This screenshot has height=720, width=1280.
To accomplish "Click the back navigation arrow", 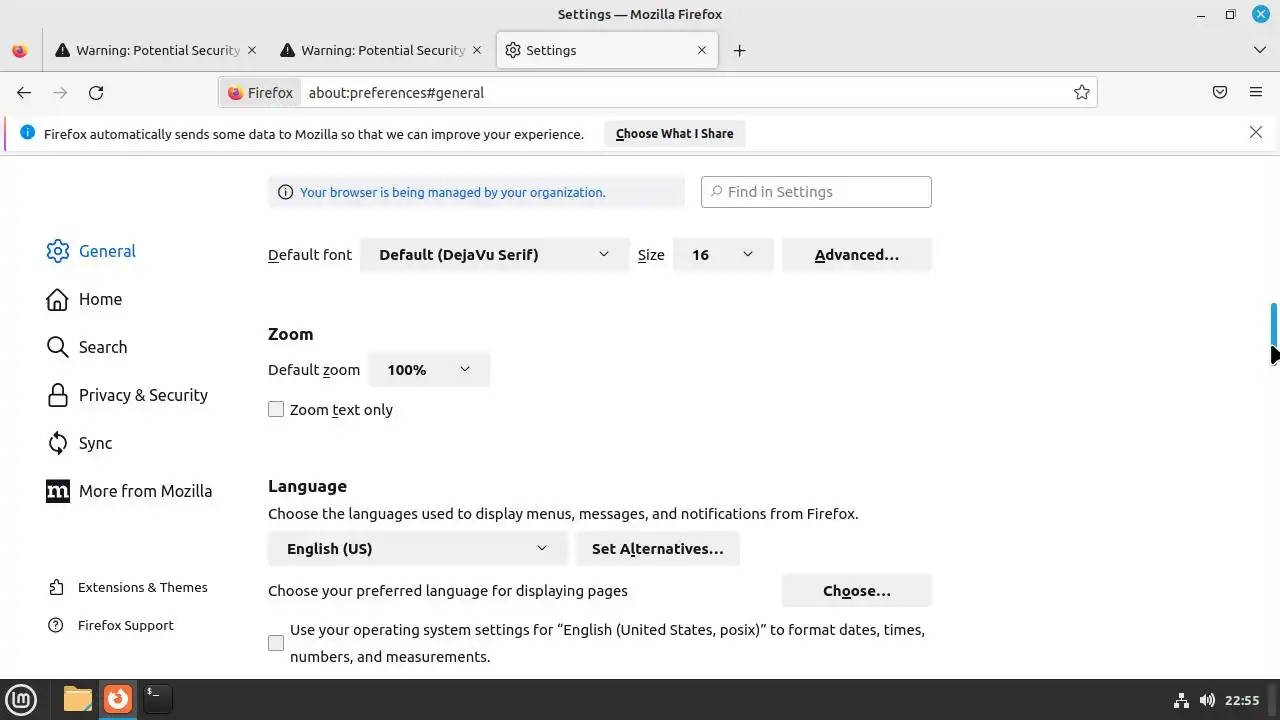I will [x=24, y=93].
